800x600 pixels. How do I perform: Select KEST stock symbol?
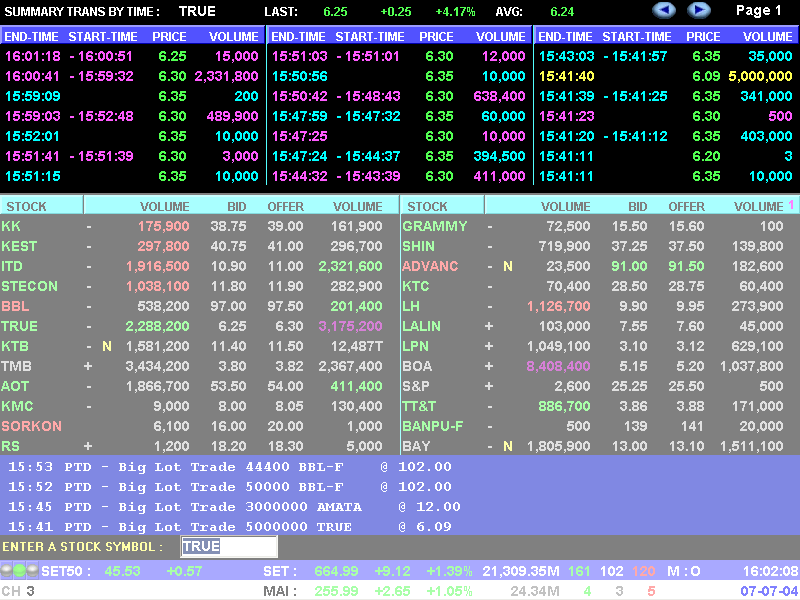pos(19,246)
